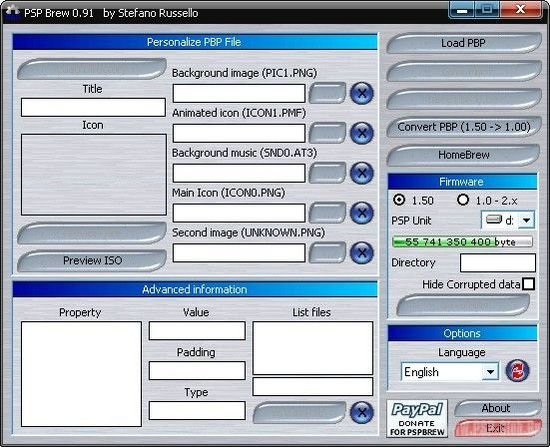The image size is (550, 447).
Task: Clear the Animated icon ICON1.PMF field
Action: 362,133
